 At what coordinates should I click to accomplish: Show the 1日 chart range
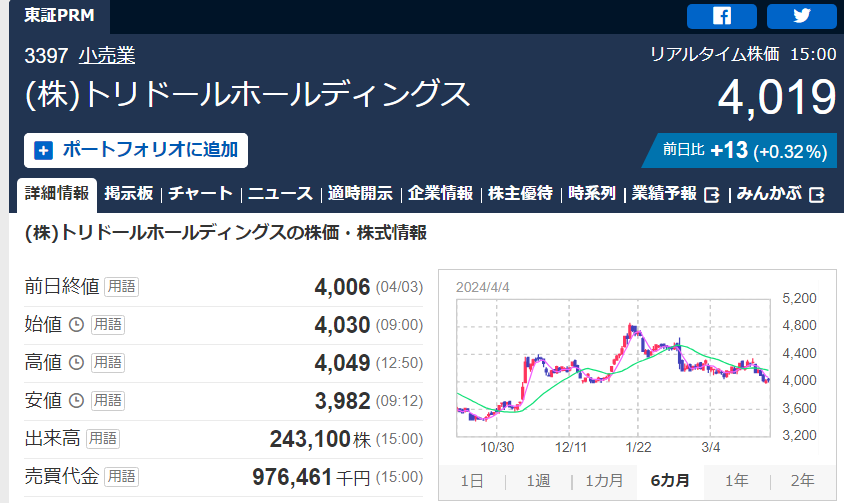click(x=472, y=481)
